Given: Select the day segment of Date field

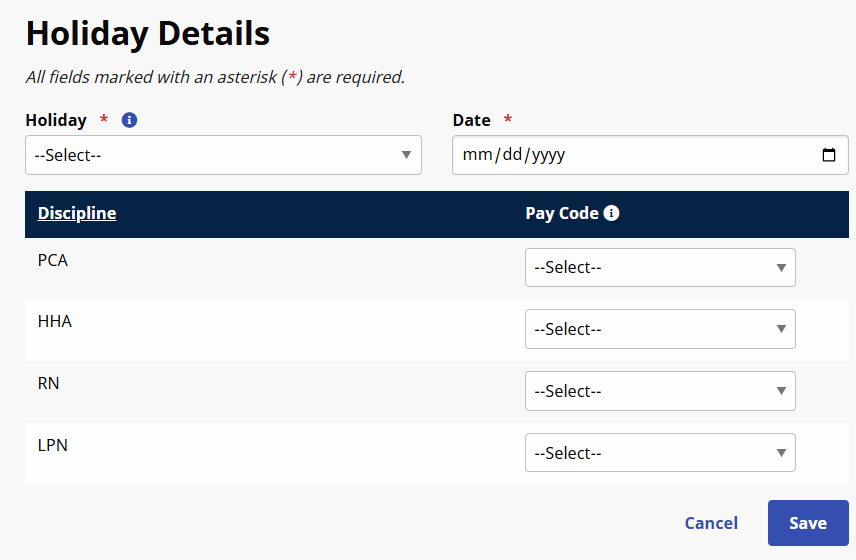Looking at the screenshot, I should click(x=511, y=155).
